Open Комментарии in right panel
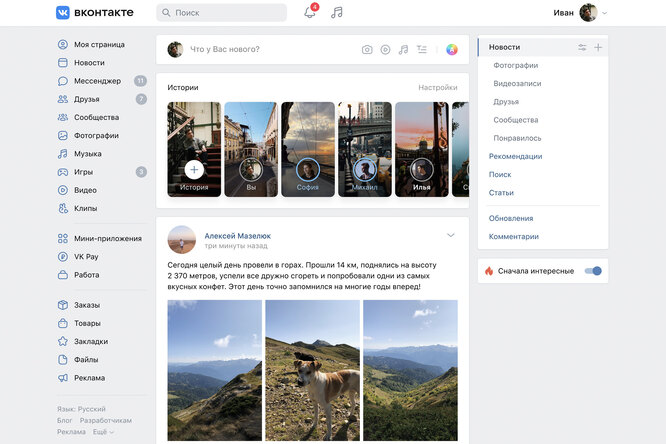Image resolution: width=666 pixels, height=444 pixels. [x=514, y=237]
